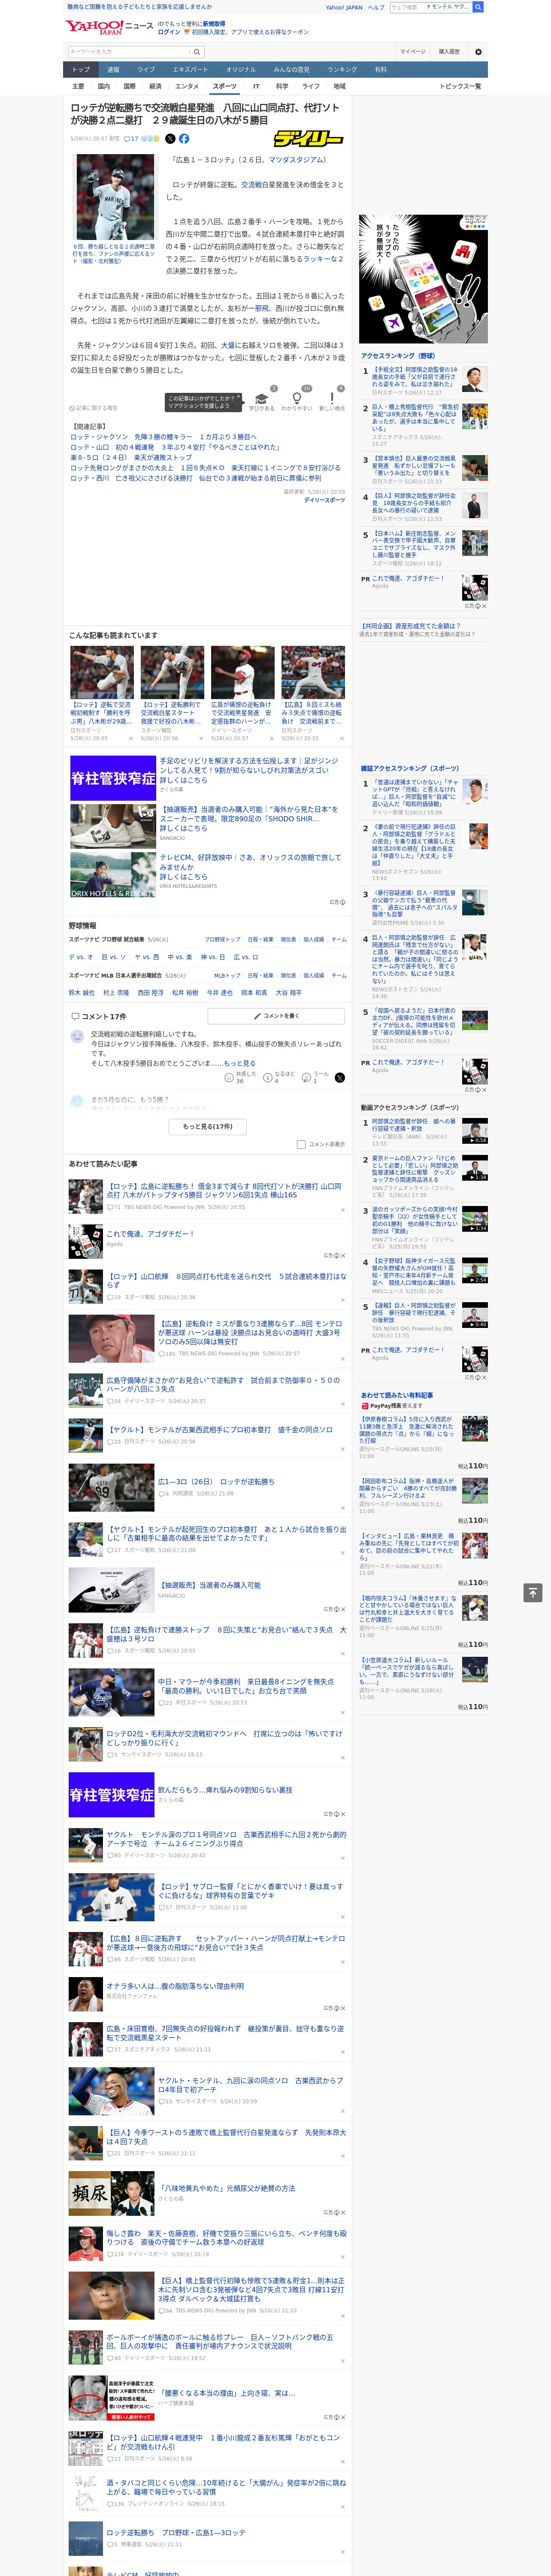Select the 有料 navigation tab
551x2576 pixels.
coord(380,70)
